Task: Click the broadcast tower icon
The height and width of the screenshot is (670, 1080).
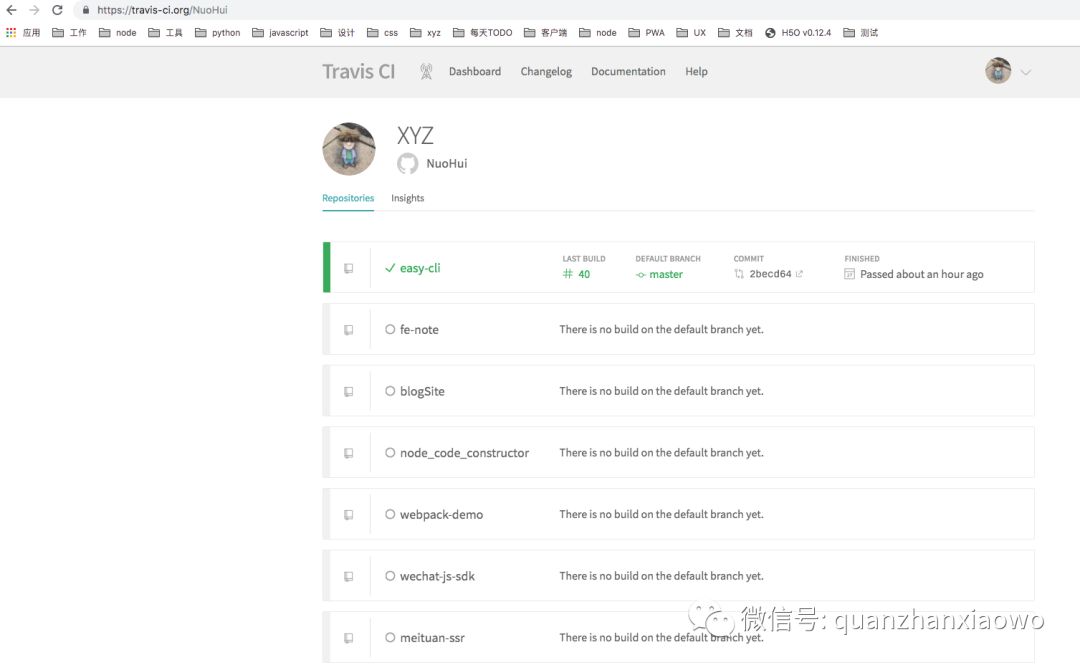Action: click(426, 71)
